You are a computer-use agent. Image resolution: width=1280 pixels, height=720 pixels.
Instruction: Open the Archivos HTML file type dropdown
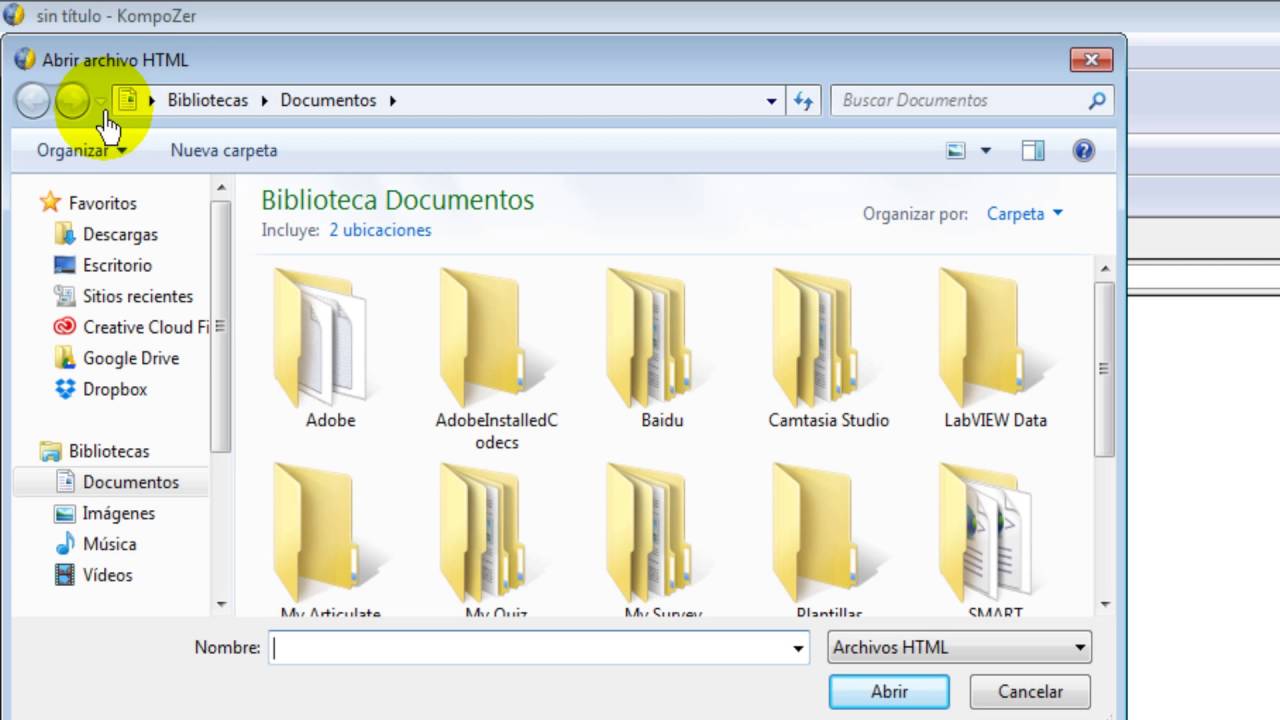[960, 648]
